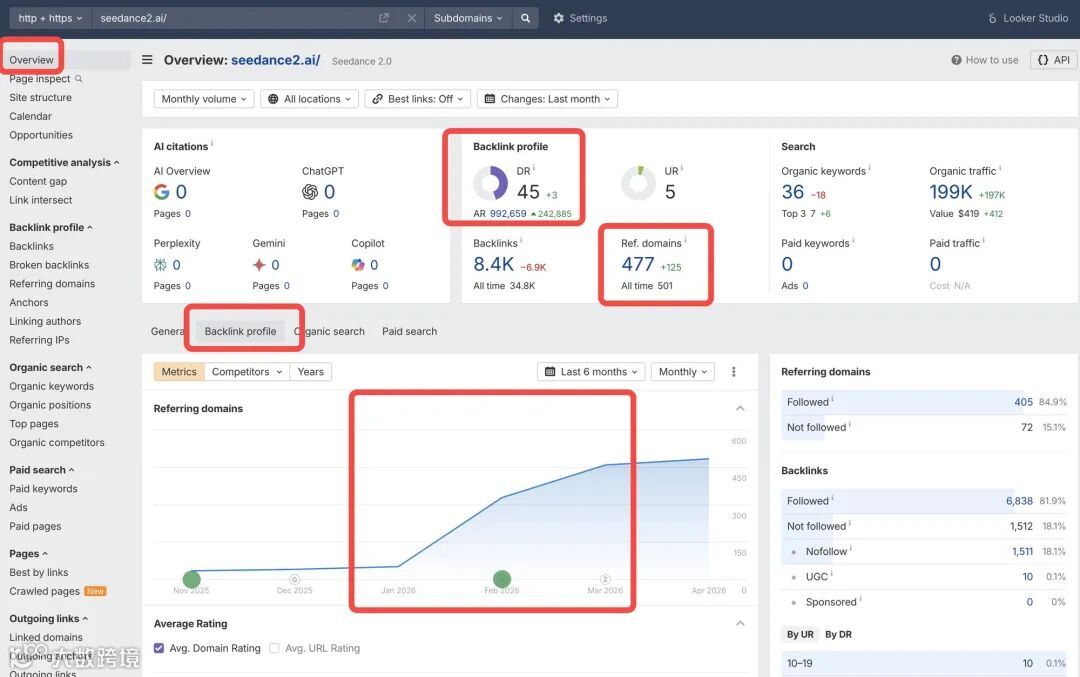The width and height of the screenshot is (1080, 677).
Task: Click the 199K organic traffic value
Action: [x=951, y=192]
